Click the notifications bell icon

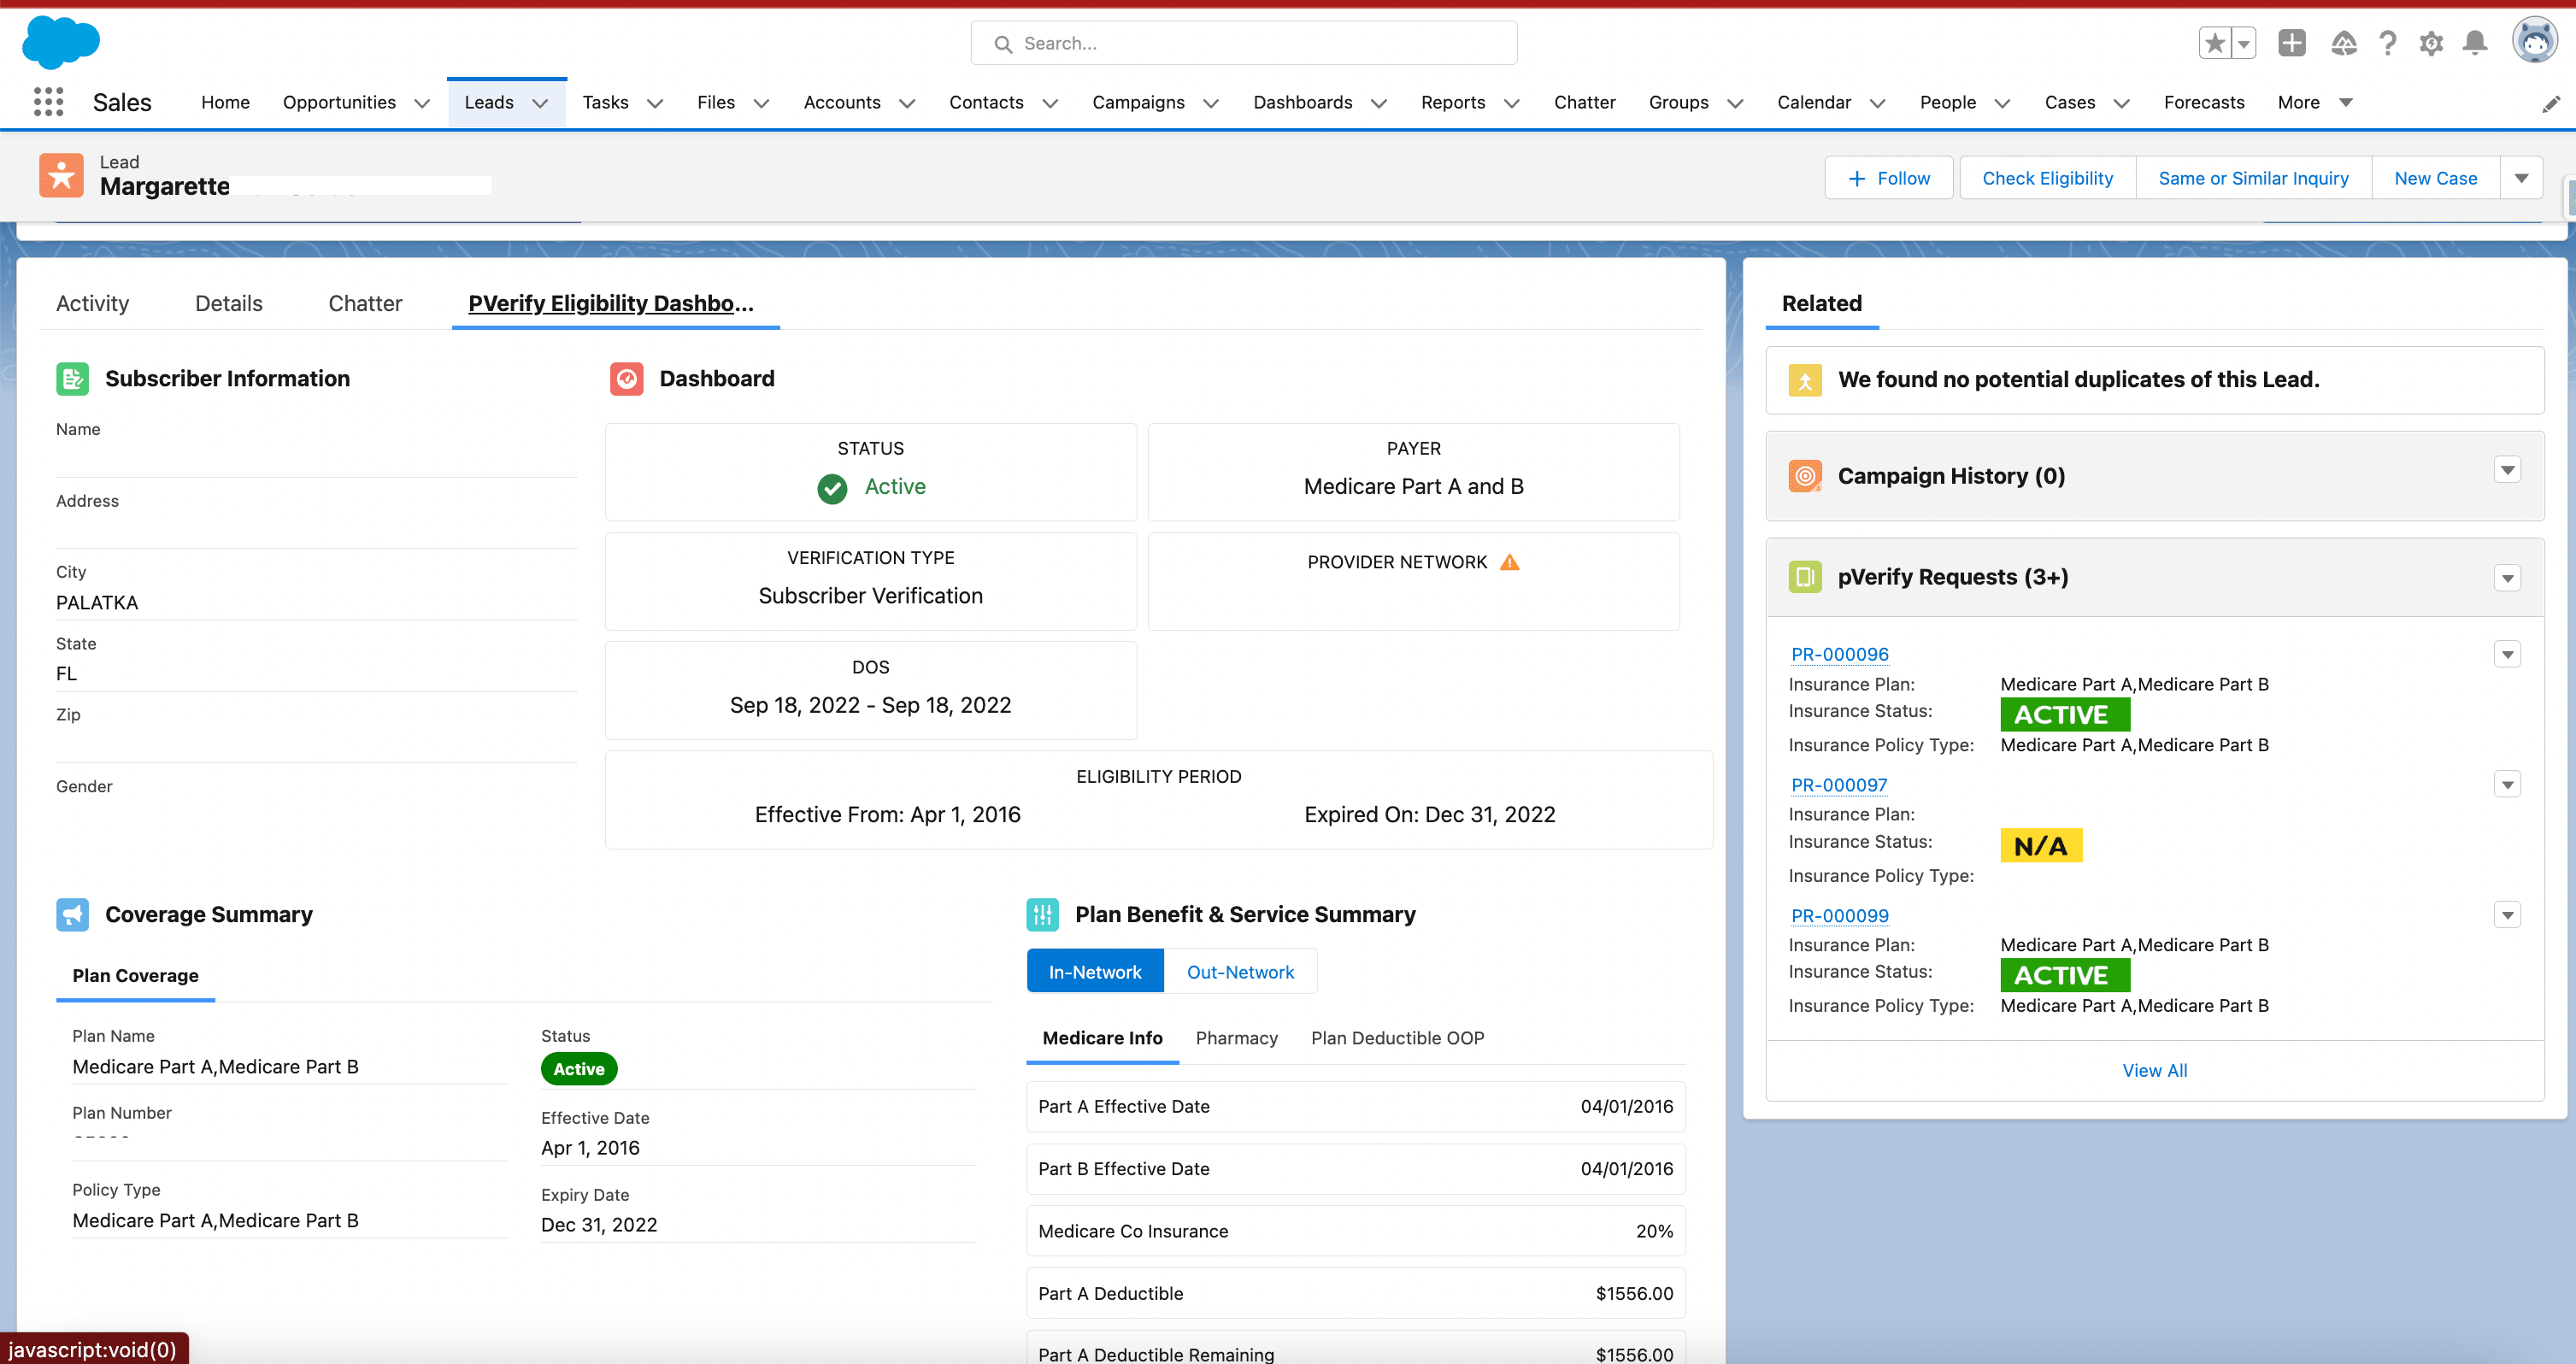pos(2475,43)
